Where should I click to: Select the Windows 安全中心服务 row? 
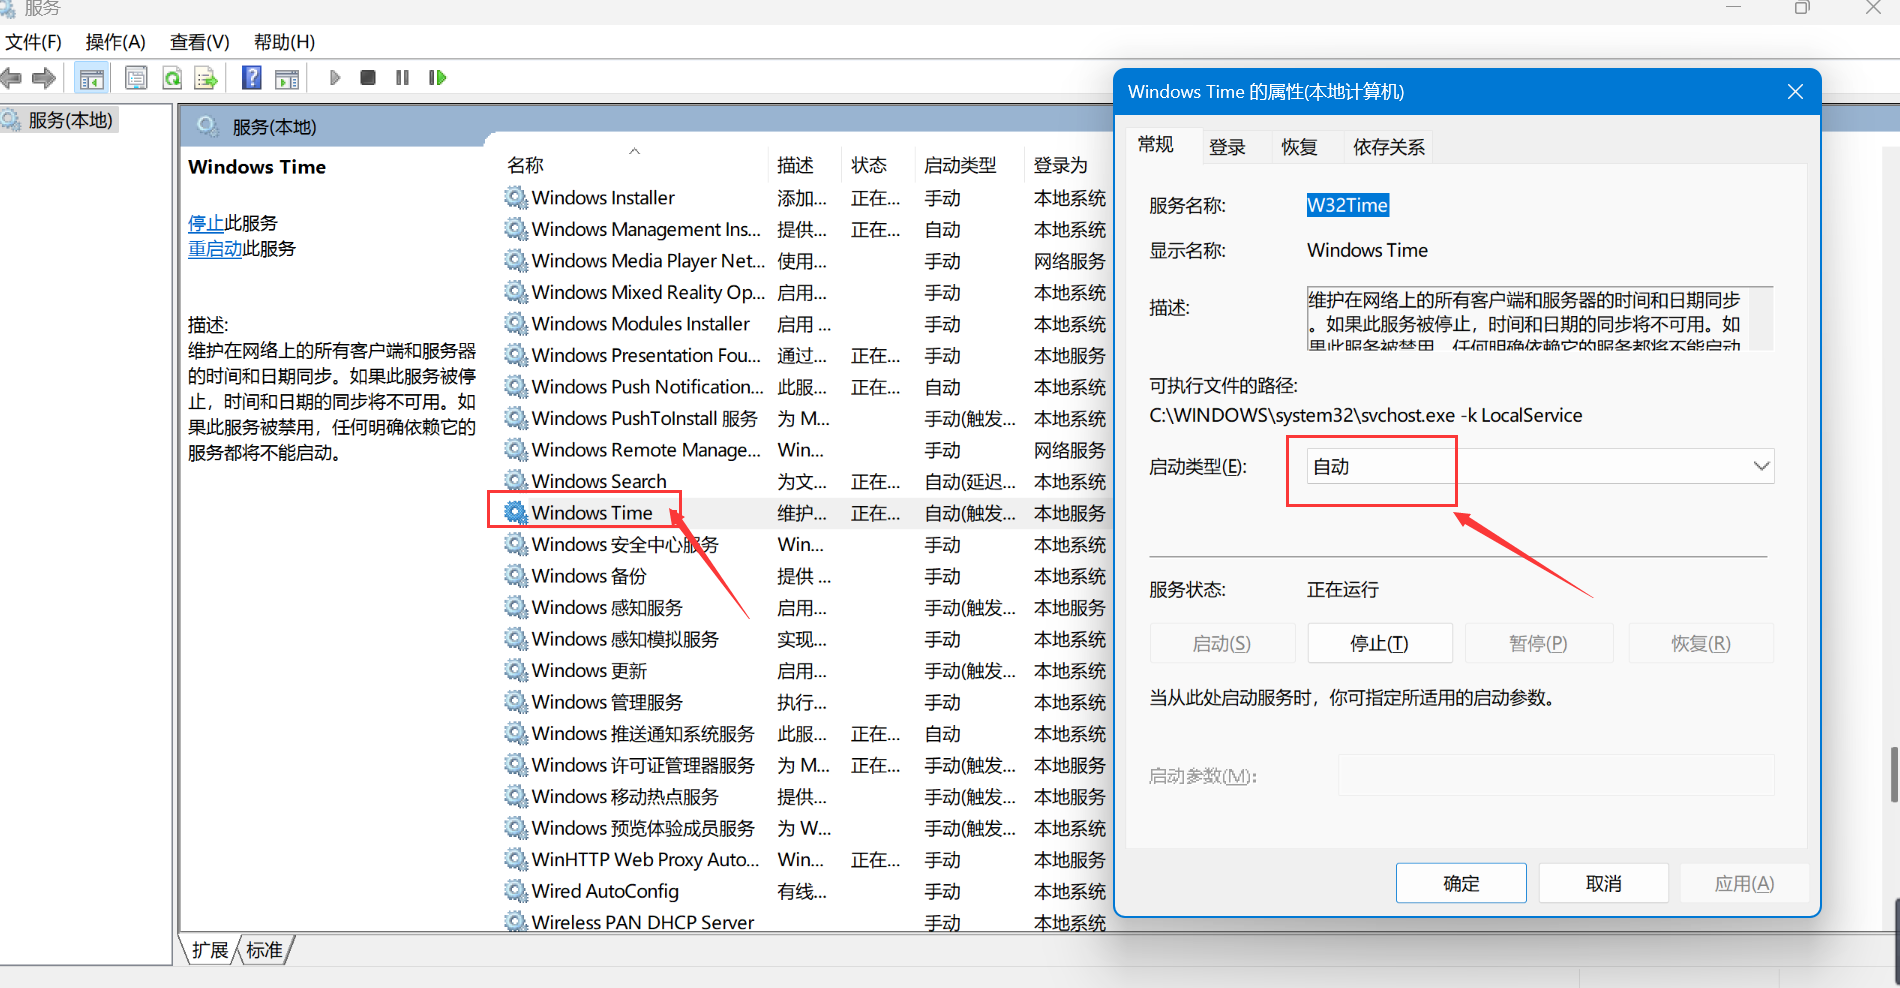[805, 544]
